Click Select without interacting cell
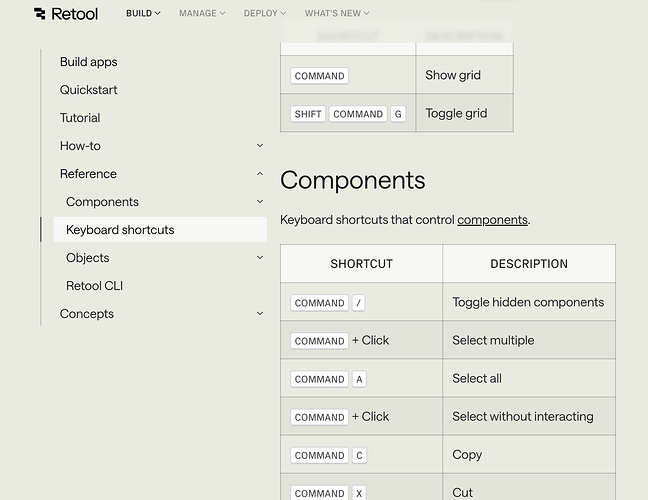Viewport: 648px width, 500px height. click(529, 416)
